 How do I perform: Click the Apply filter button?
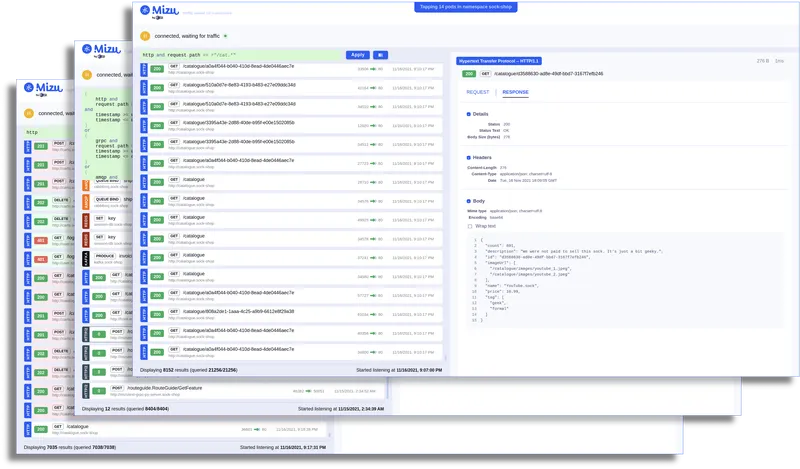358,55
